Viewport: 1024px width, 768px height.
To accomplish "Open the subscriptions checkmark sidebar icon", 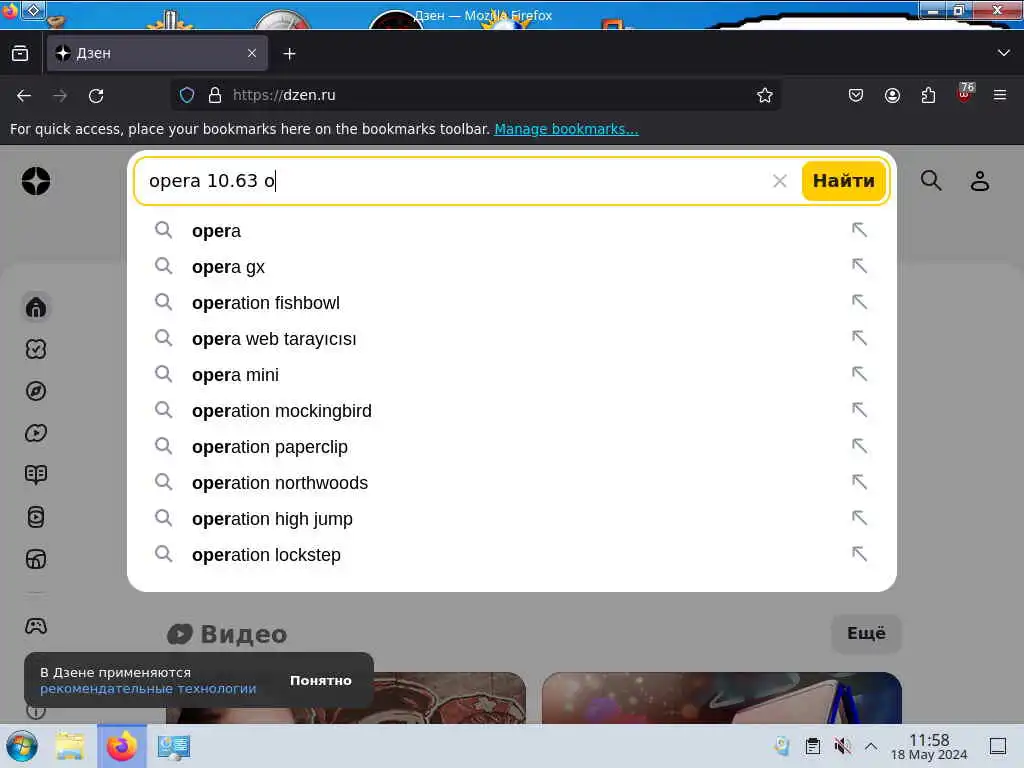I will [x=36, y=349].
